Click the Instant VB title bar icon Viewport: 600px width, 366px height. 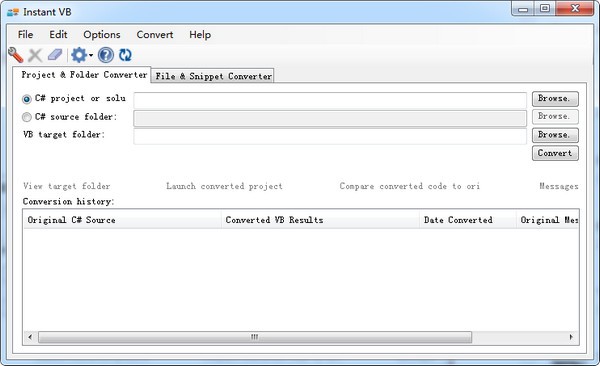click(13, 12)
